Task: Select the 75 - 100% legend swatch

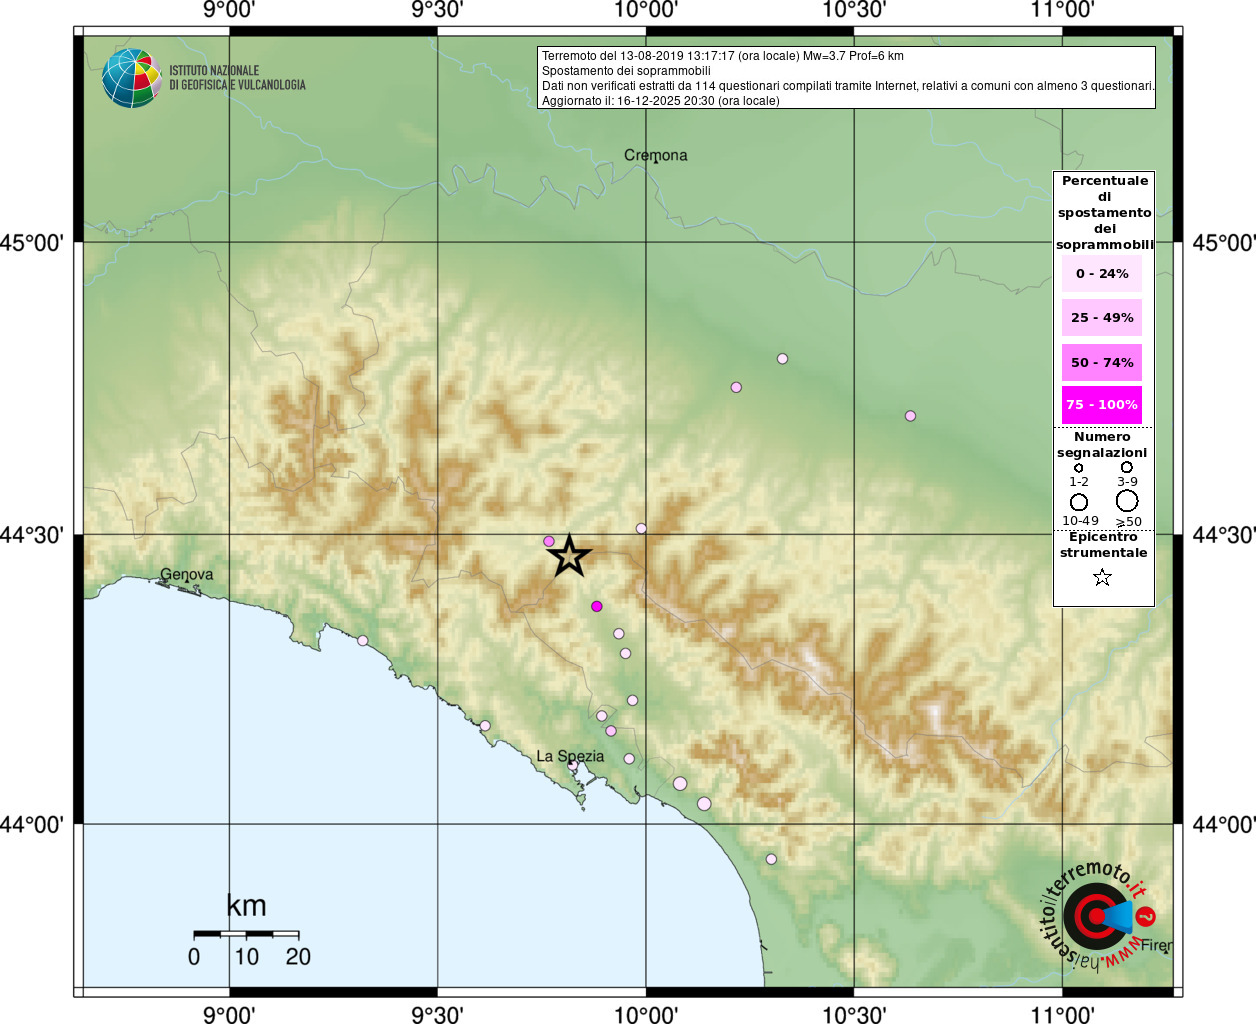Action: (1102, 405)
